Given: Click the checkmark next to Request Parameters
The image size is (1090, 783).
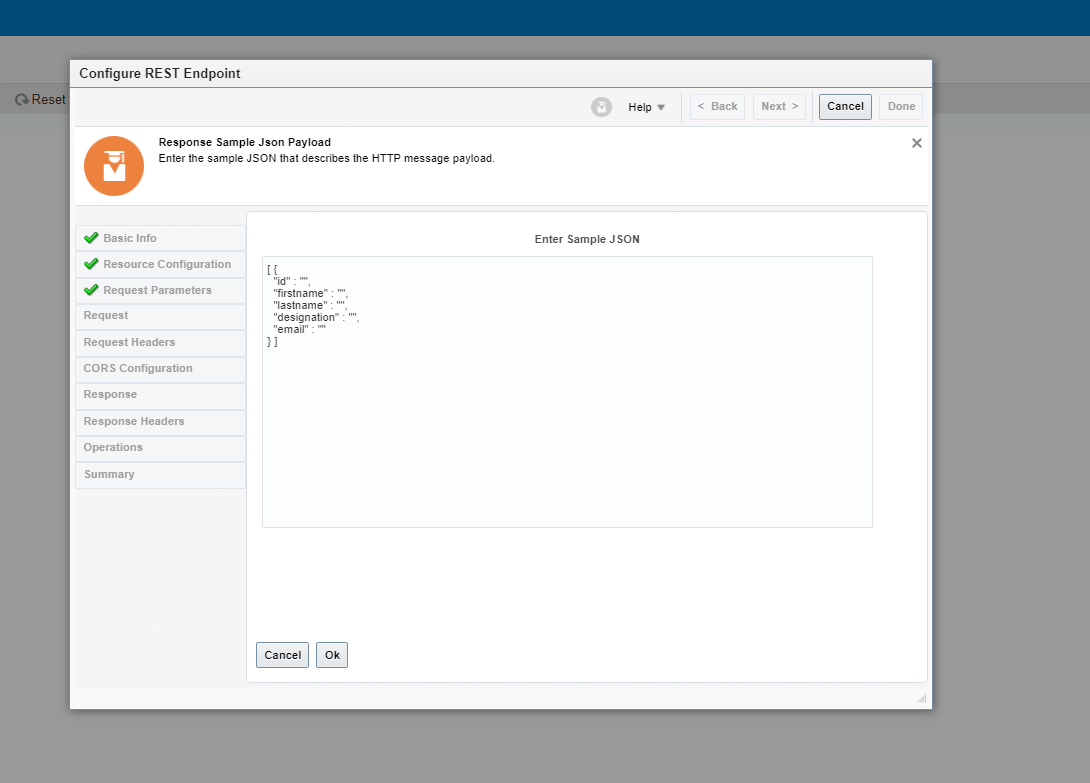Looking at the screenshot, I should coord(89,290).
